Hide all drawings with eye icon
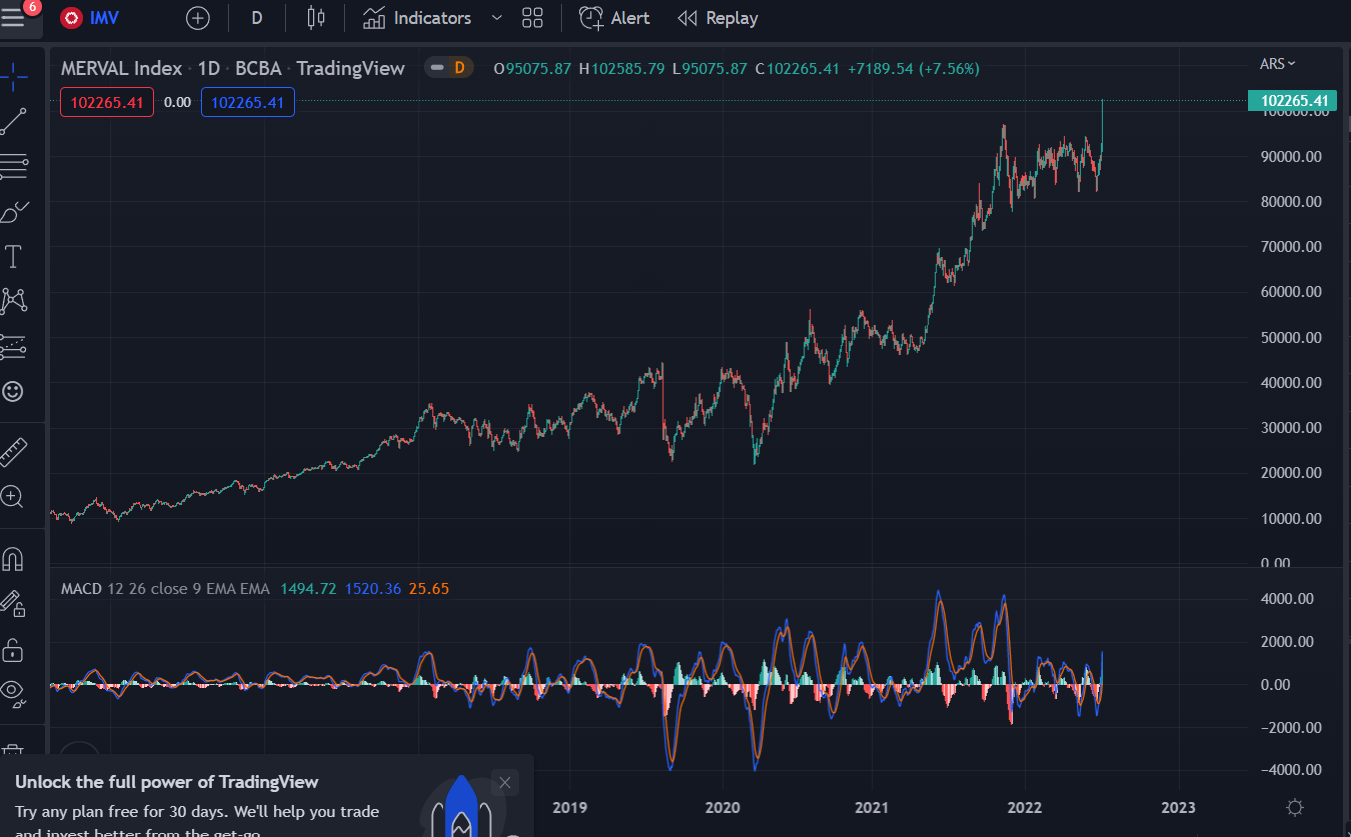The width and height of the screenshot is (1351, 837). pyautogui.click(x=13, y=689)
